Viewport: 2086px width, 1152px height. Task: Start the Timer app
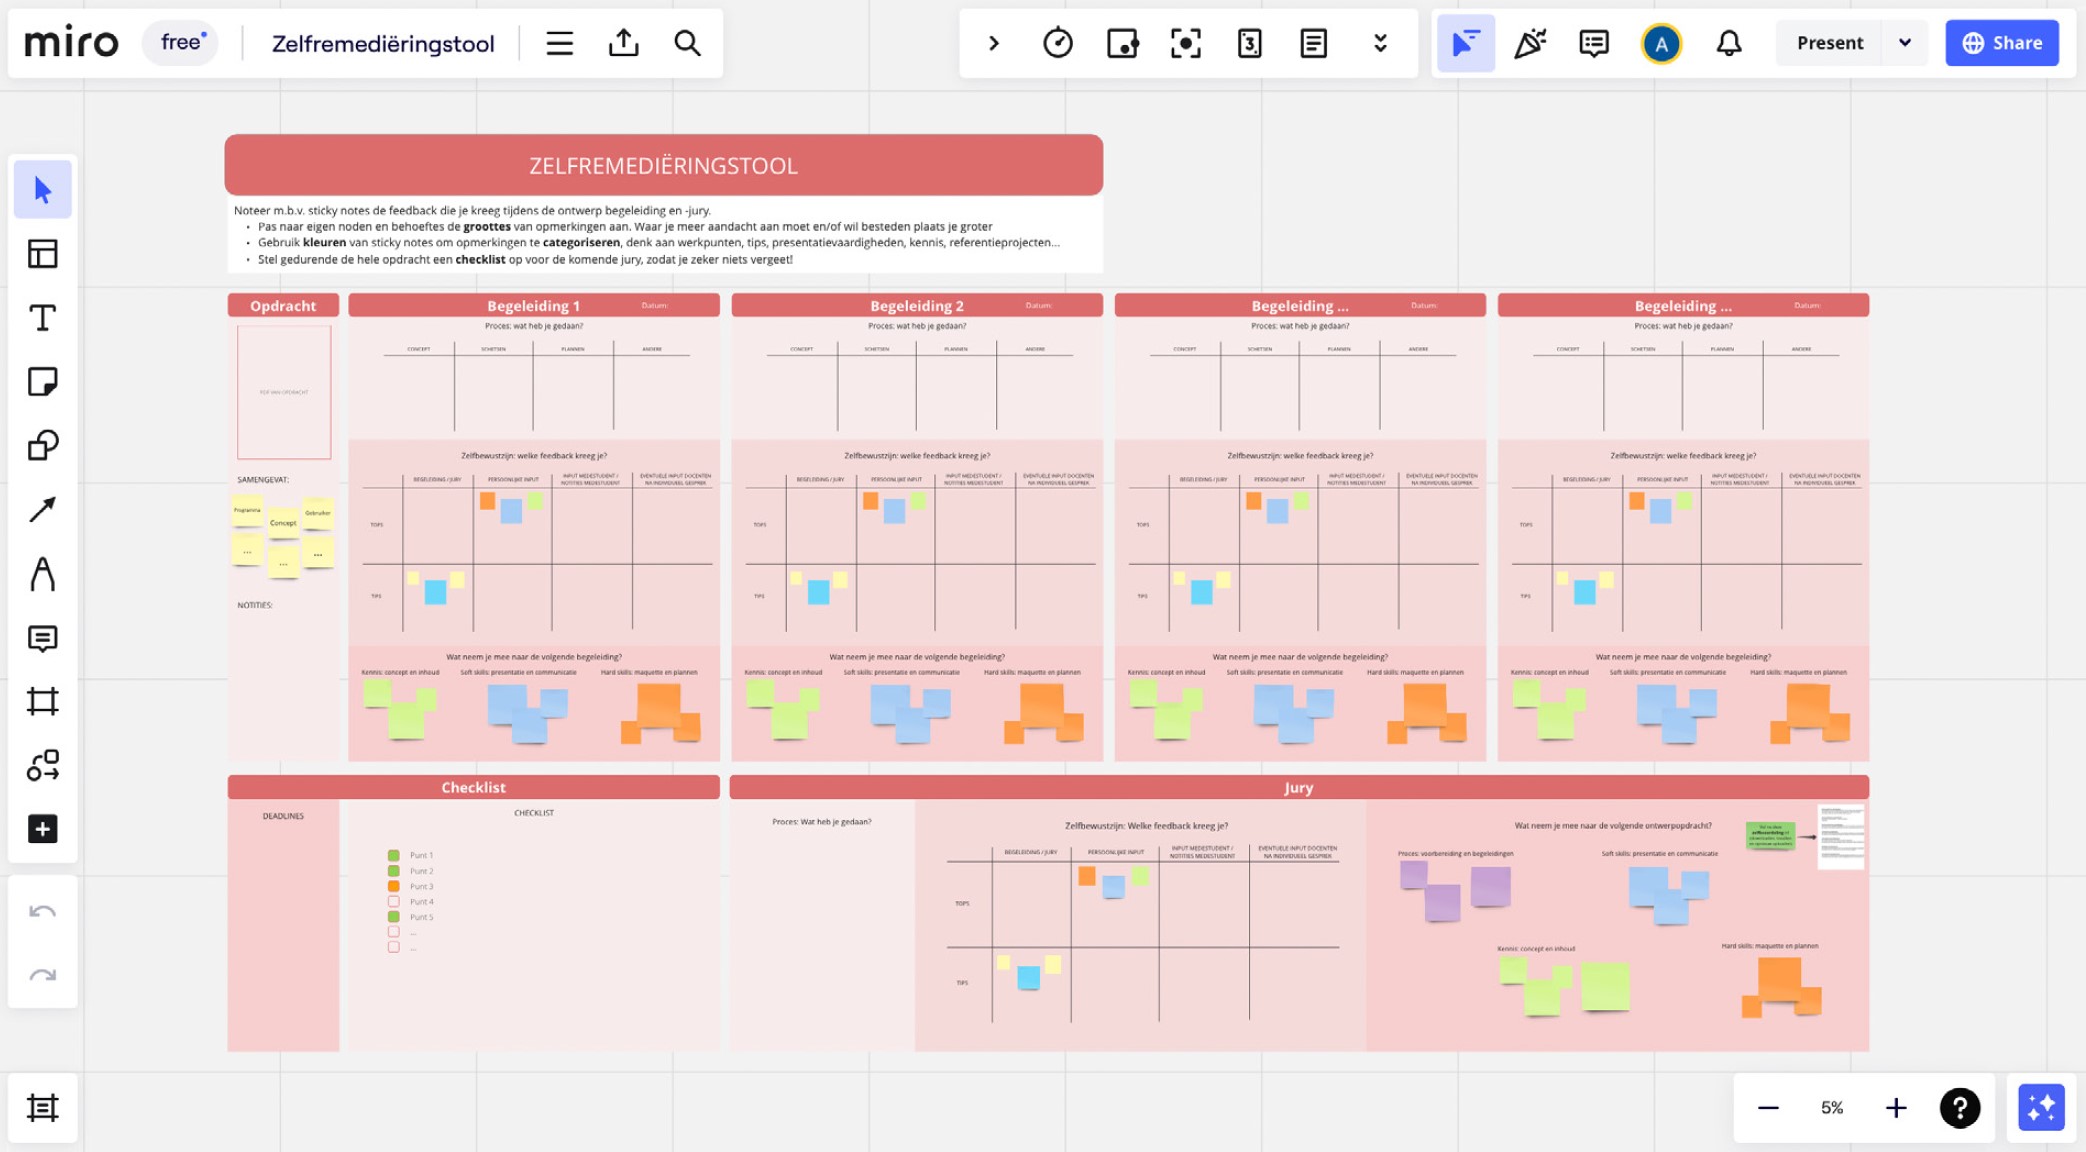pyautogui.click(x=1057, y=43)
